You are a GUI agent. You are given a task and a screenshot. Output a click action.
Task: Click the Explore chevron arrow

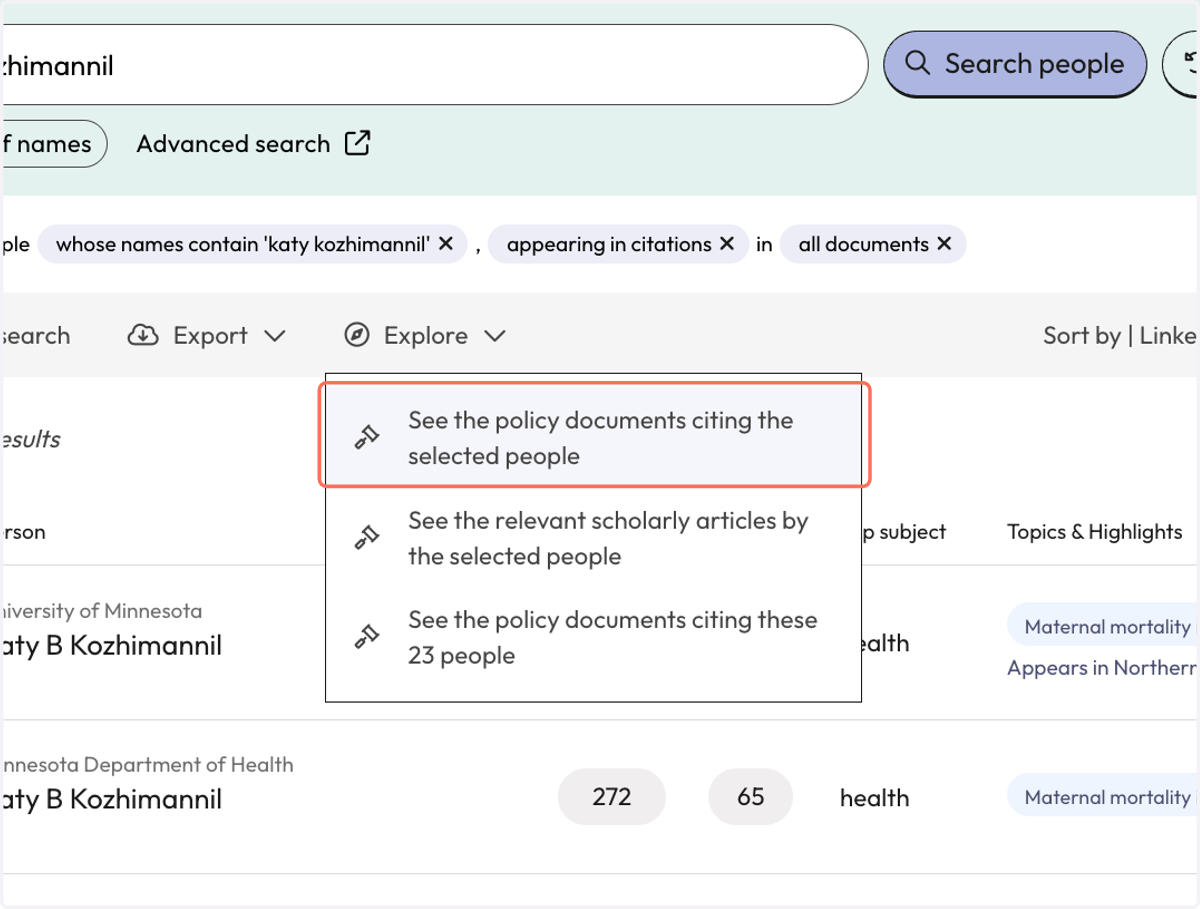point(494,336)
